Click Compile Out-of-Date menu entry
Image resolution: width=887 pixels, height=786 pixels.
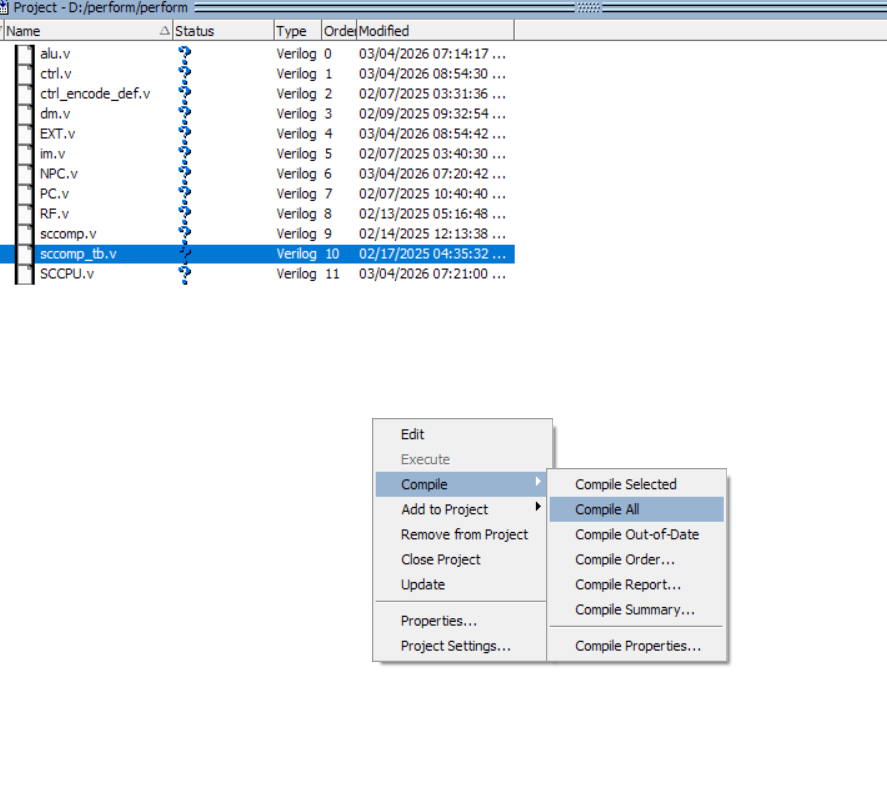click(636, 534)
